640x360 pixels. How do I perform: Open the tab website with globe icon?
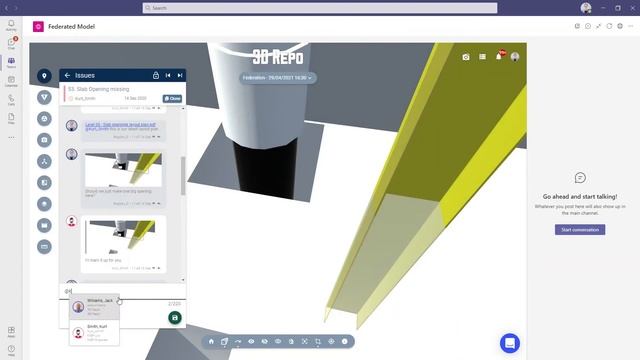tap(620, 26)
